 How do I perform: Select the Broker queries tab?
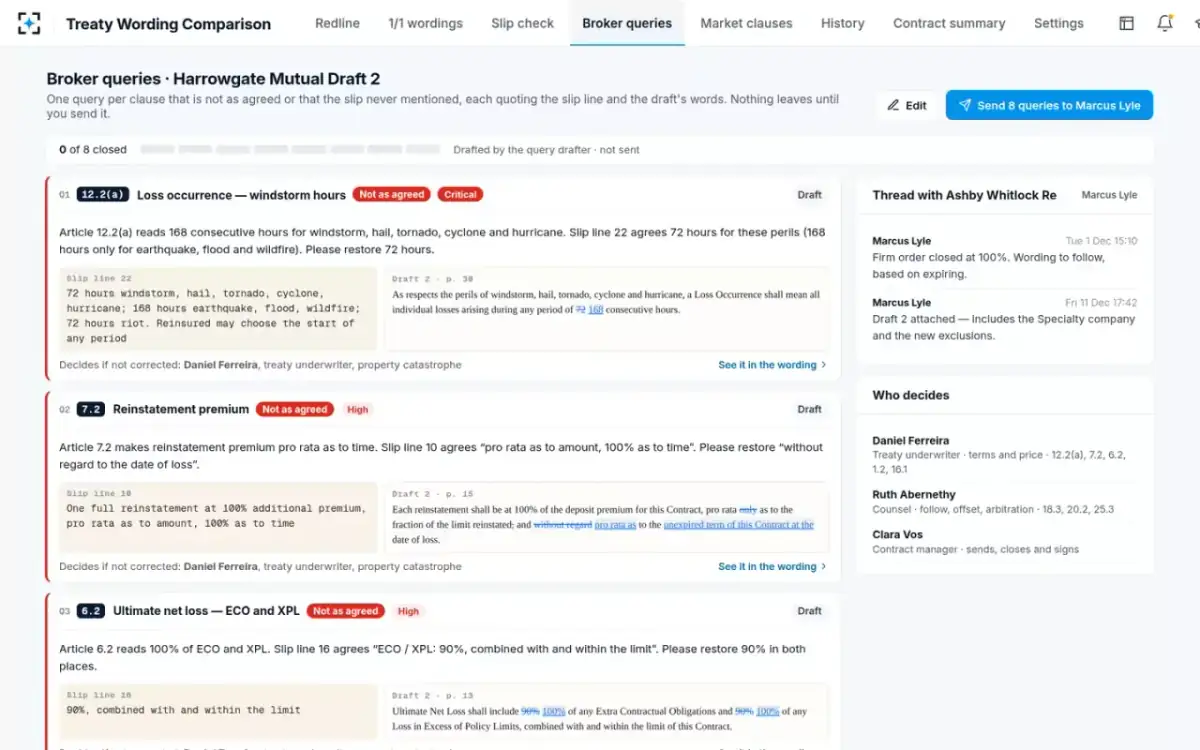coord(627,23)
